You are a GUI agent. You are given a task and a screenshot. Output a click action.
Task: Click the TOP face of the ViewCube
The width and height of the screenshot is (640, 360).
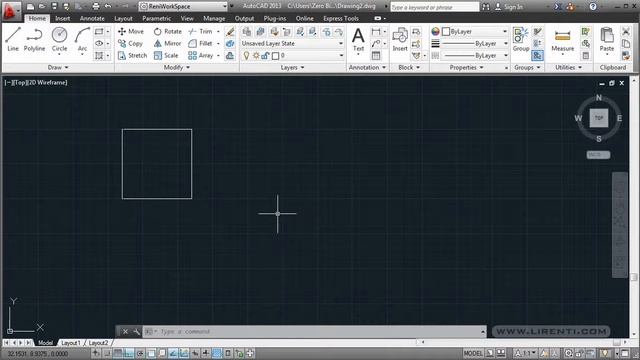pyautogui.click(x=599, y=118)
